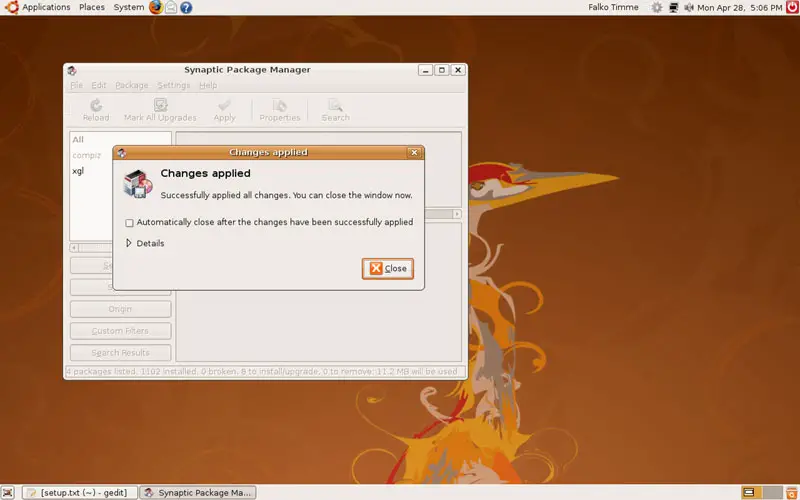Switch to Synaptic Package Manager taskbar item
Screen dimensions: 800x500
198,492
